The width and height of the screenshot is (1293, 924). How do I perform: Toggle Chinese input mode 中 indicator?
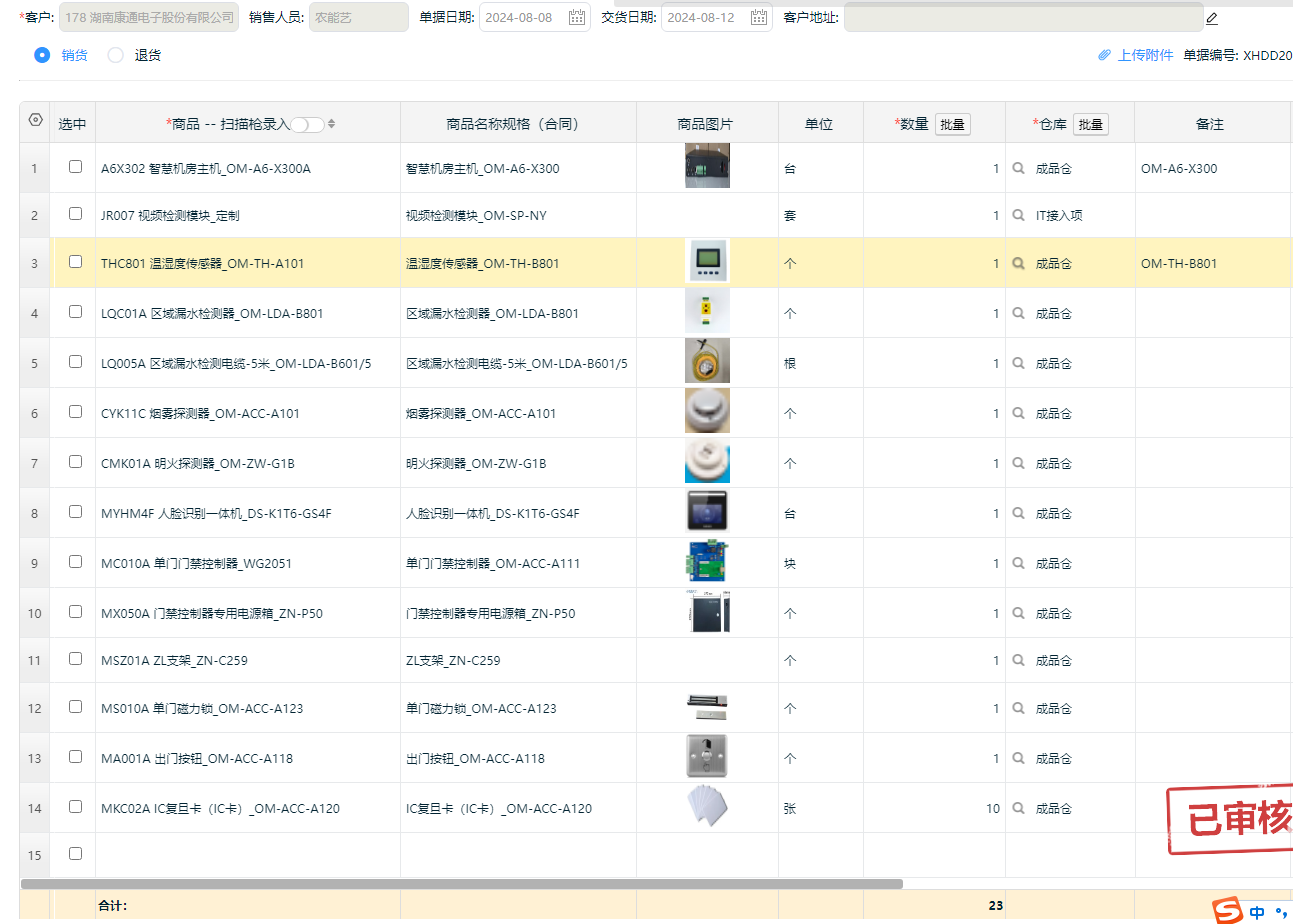coord(1257,912)
